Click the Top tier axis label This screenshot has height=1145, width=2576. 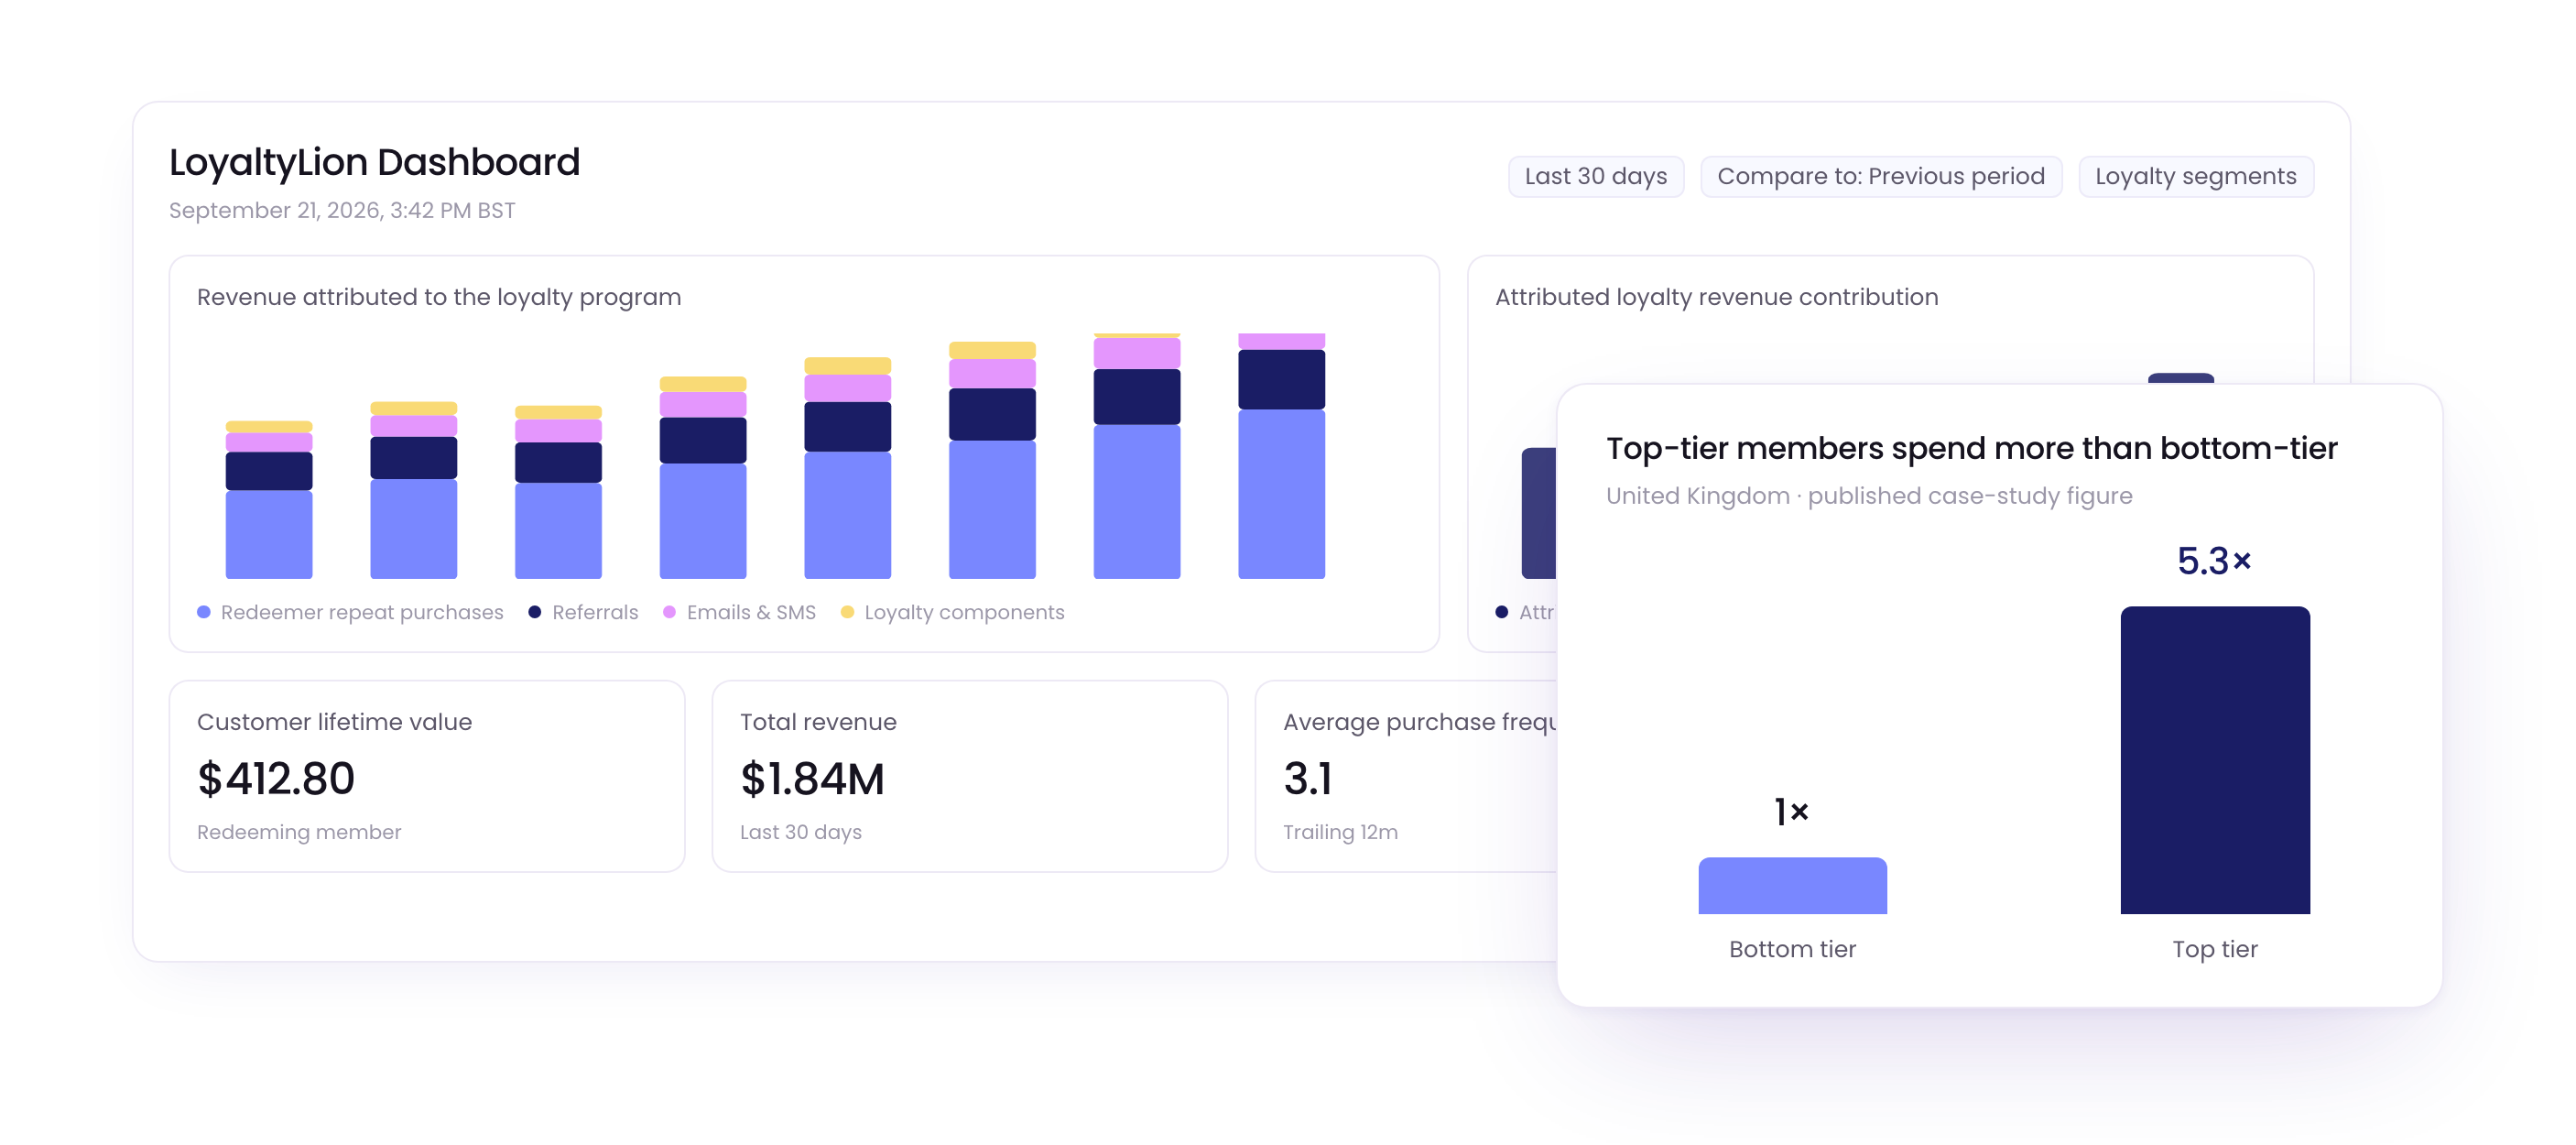click(2214, 949)
